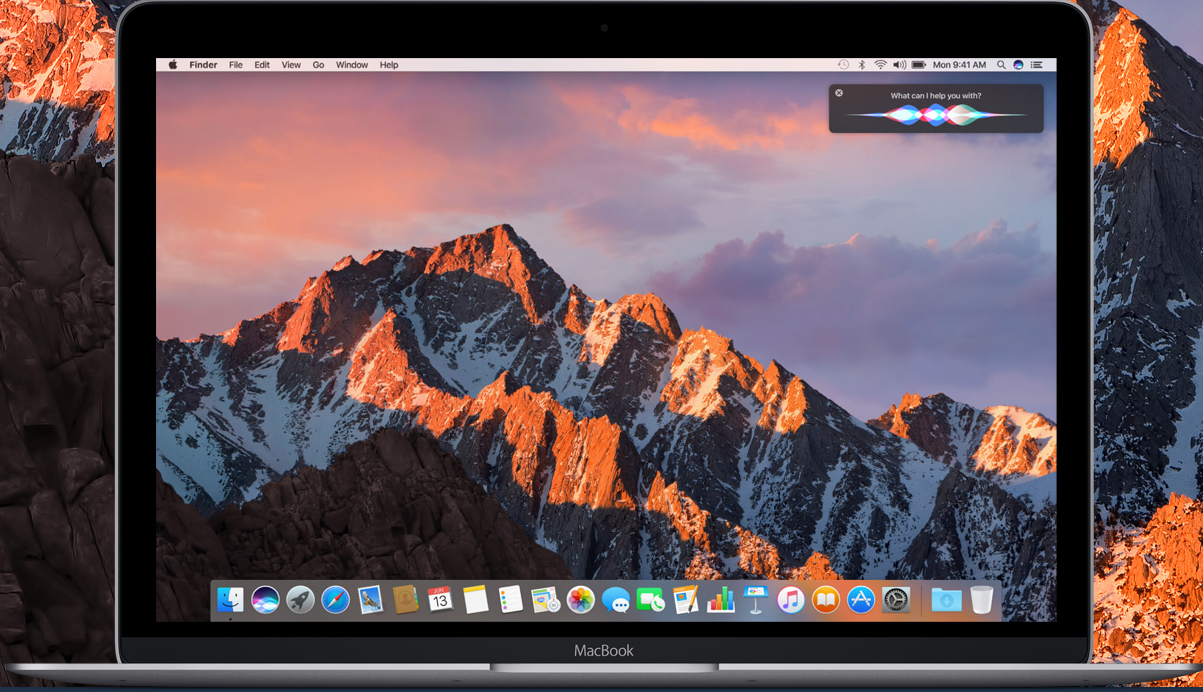Viewport: 1203px width, 692px height.
Task: Open Numbers bar chart icon in Dock
Action: [x=721, y=599]
